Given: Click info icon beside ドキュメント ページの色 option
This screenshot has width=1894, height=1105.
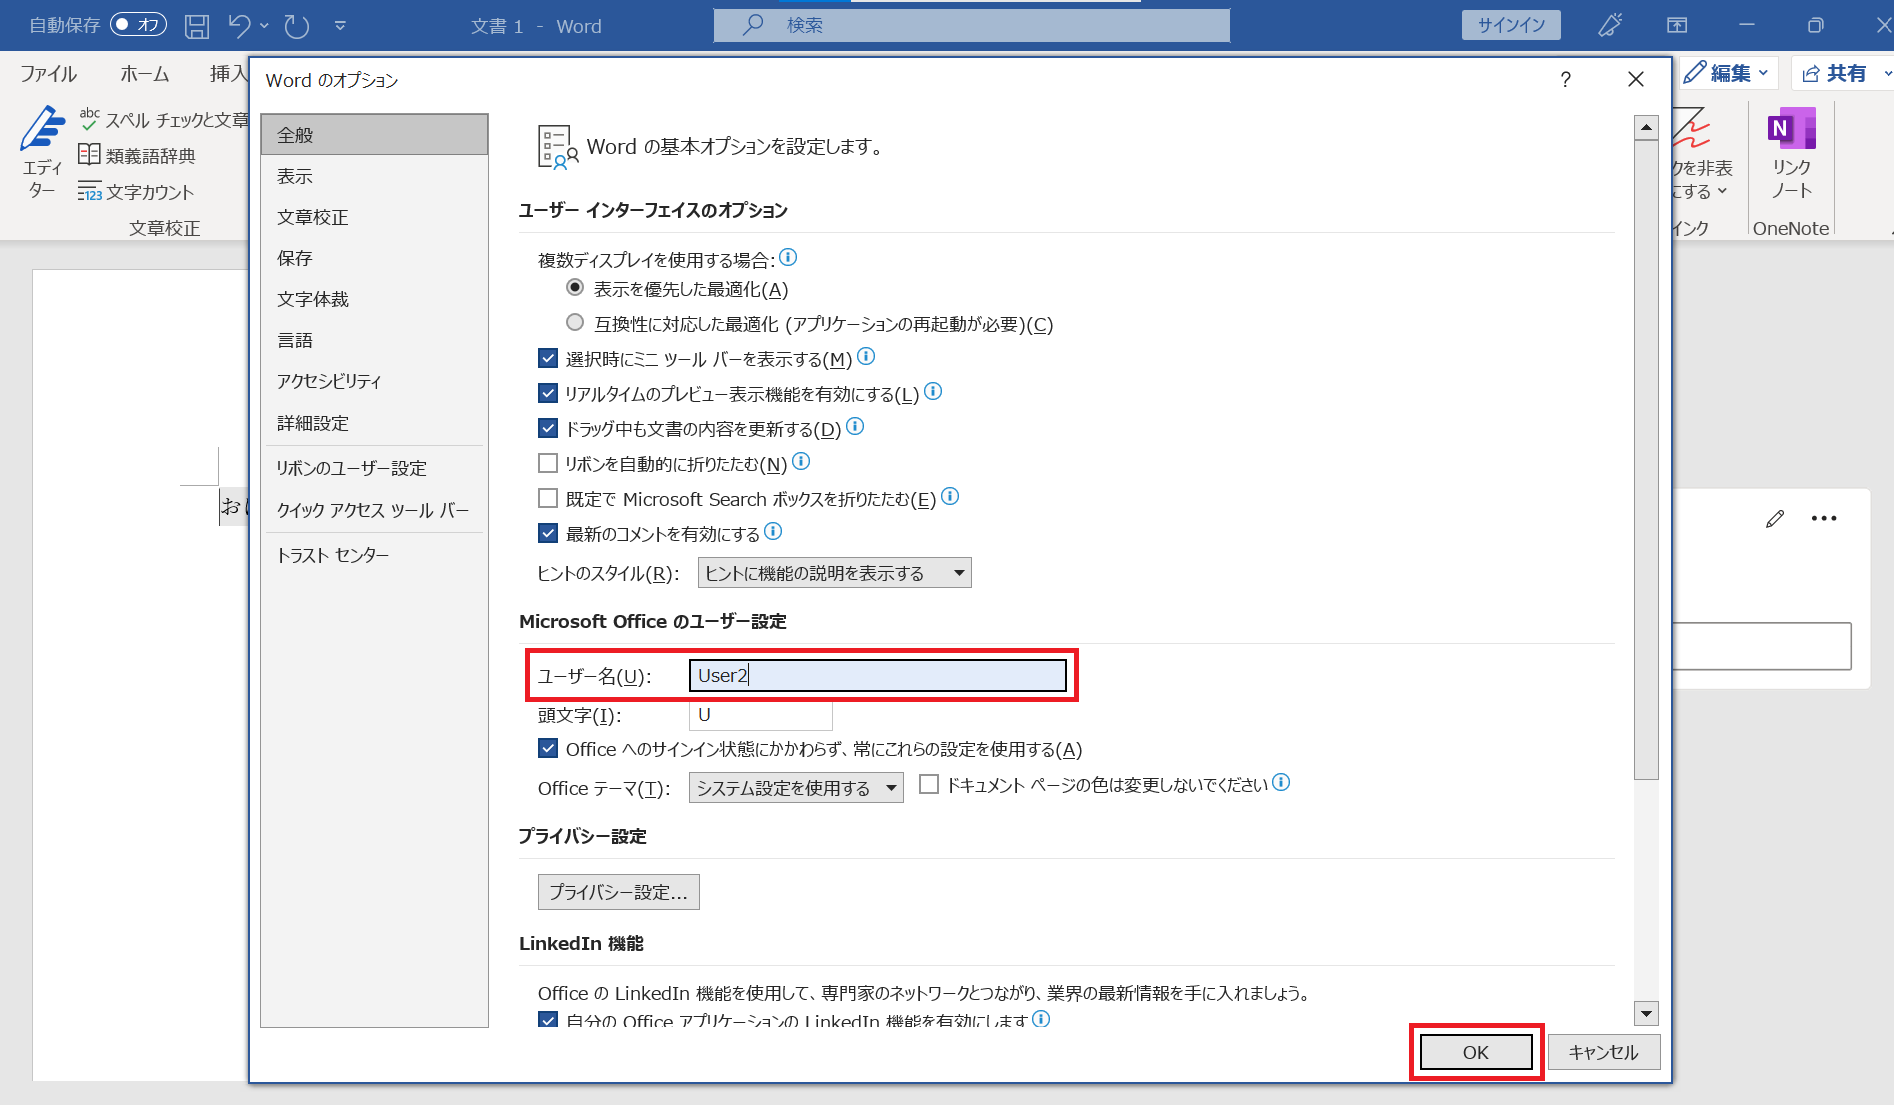Looking at the screenshot, I should [x=1281, y=782].
